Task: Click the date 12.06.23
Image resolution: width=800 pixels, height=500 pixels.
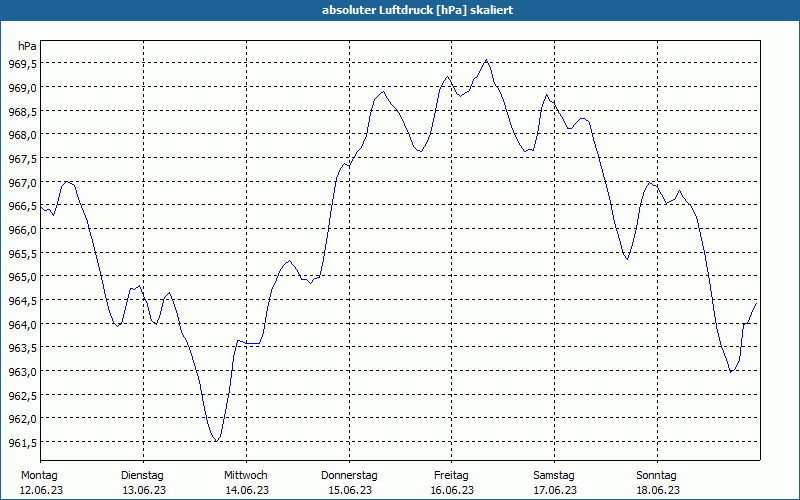Action: [x=41, y=490]
